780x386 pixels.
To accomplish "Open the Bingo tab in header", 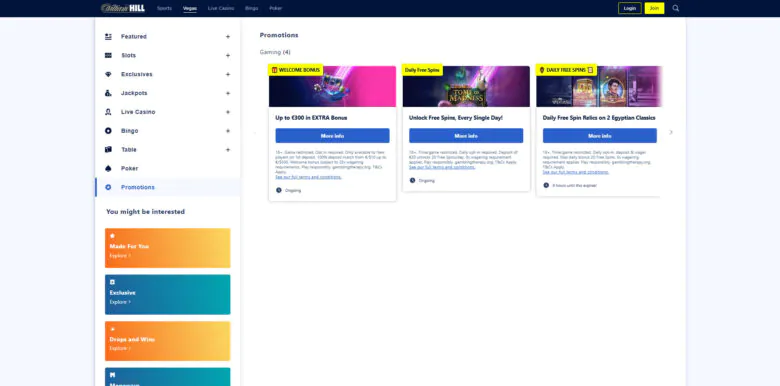I will pyautogui.click(x=252, y=8).
